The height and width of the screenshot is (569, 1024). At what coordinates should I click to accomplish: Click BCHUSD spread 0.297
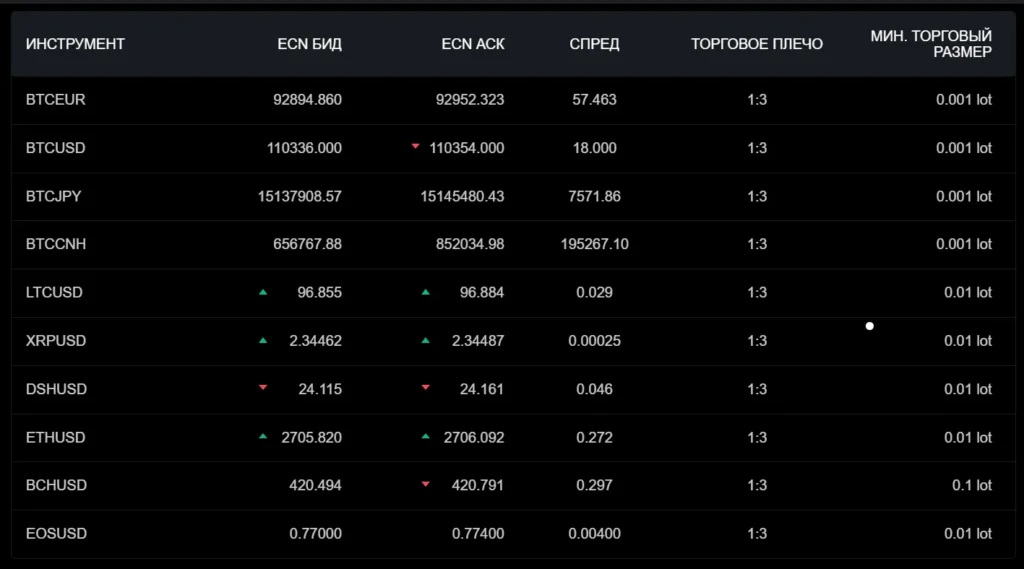[x=594, y=485]
